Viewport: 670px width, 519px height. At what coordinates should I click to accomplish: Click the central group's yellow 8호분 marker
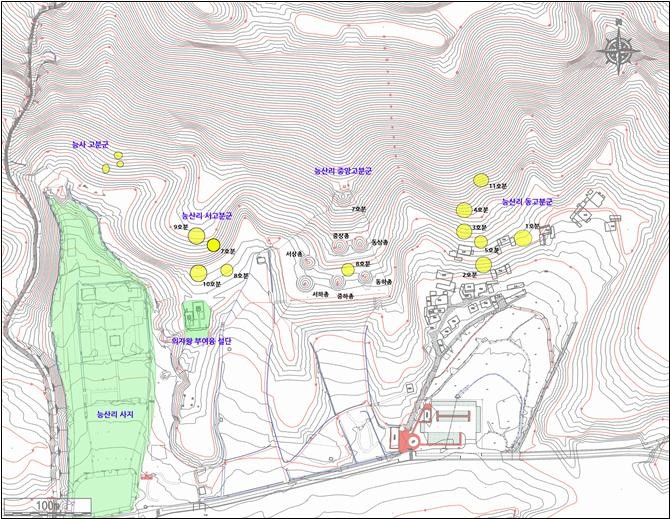(x=348, y=270)
